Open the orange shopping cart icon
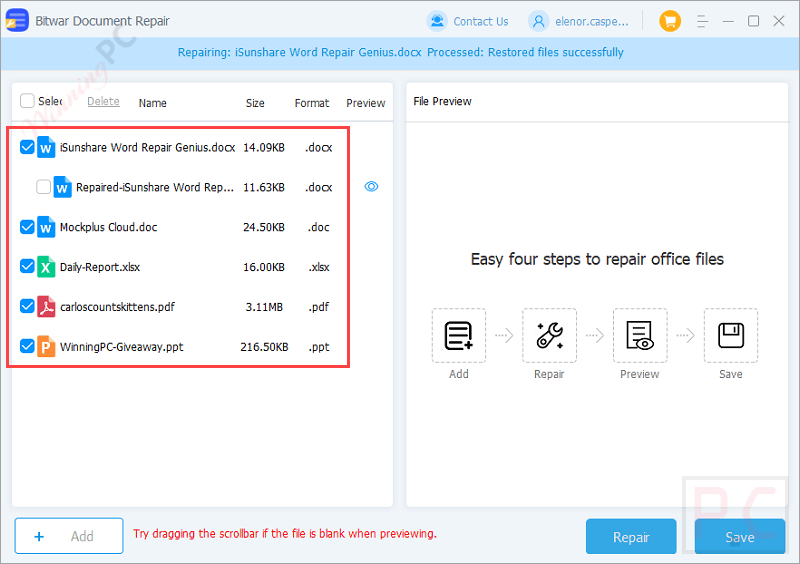 point(670,21)
